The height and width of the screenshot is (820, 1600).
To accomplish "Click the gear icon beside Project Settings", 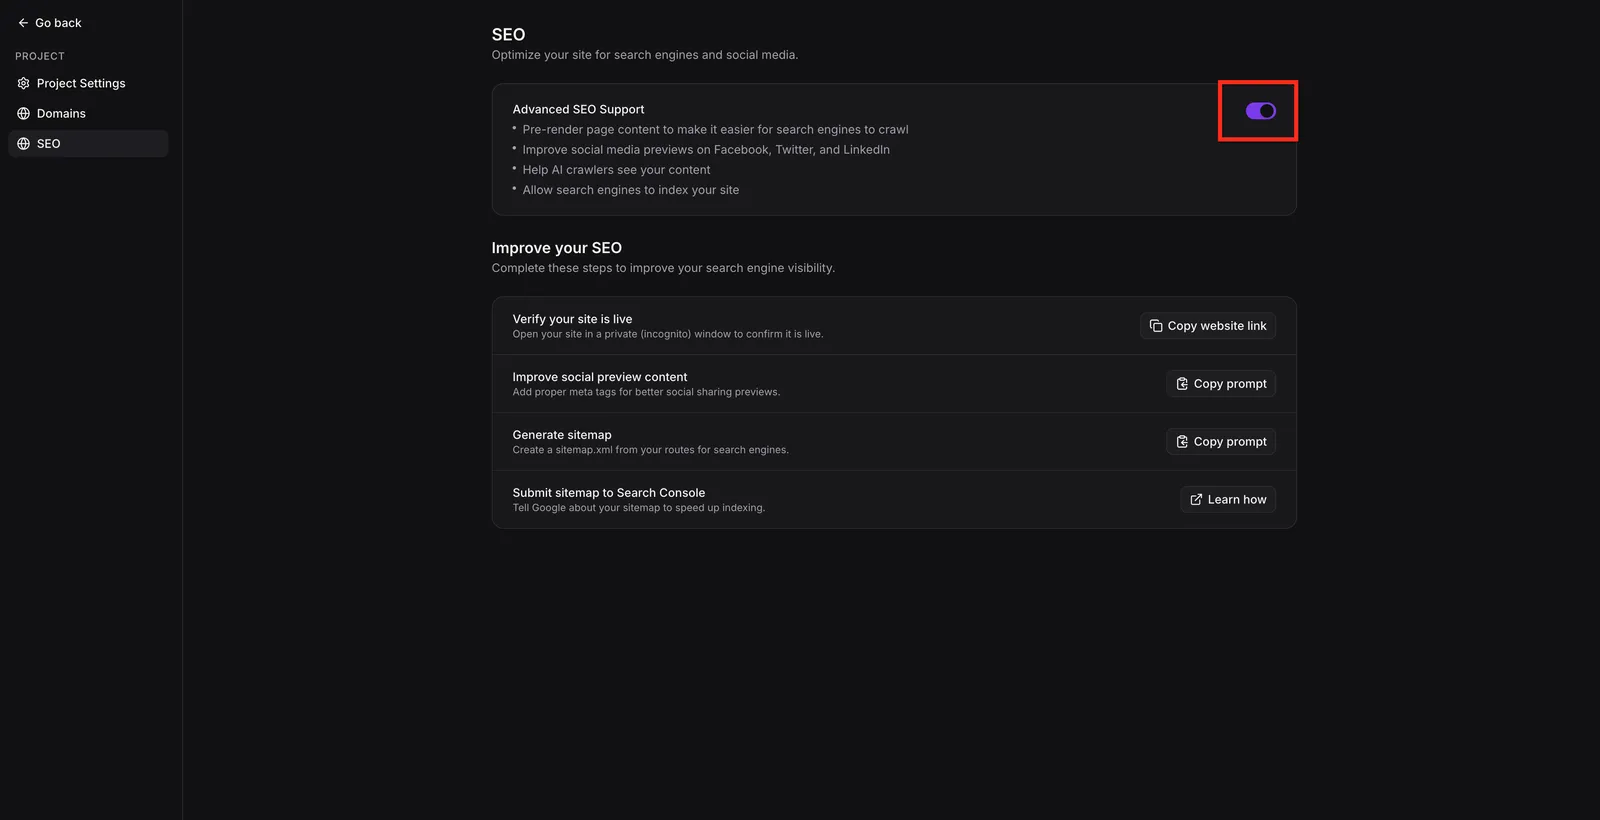I will pyautogui.click(x=23, y=83).
